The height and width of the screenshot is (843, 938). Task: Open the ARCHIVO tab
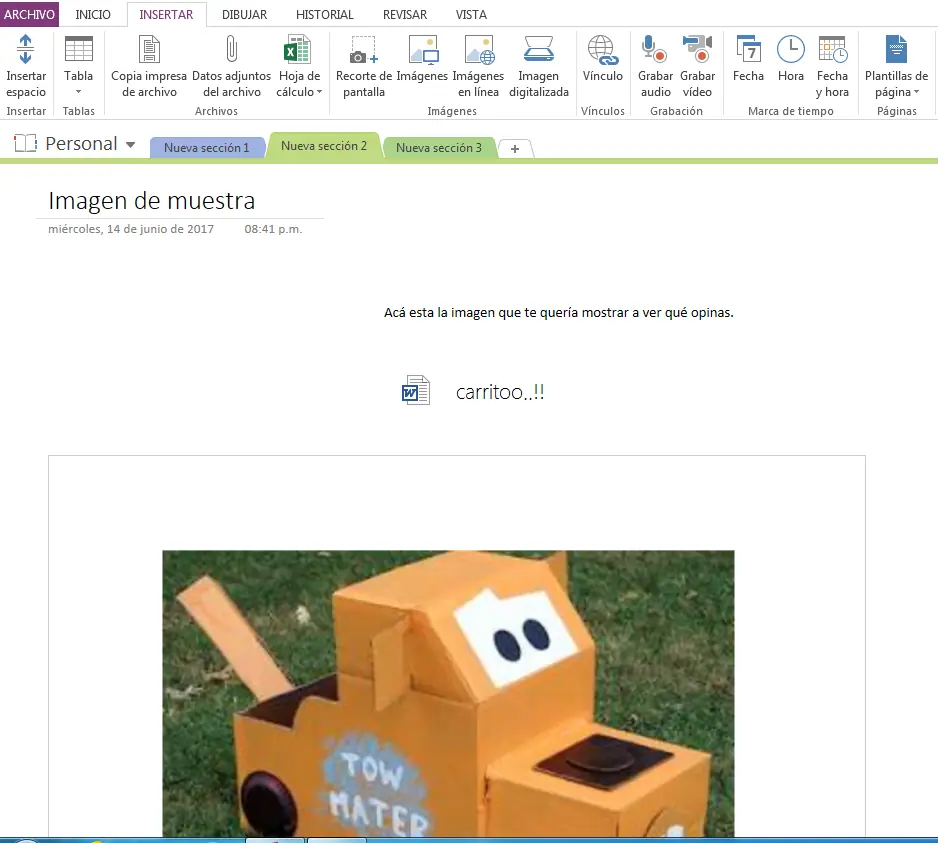[x=29, y=14]
